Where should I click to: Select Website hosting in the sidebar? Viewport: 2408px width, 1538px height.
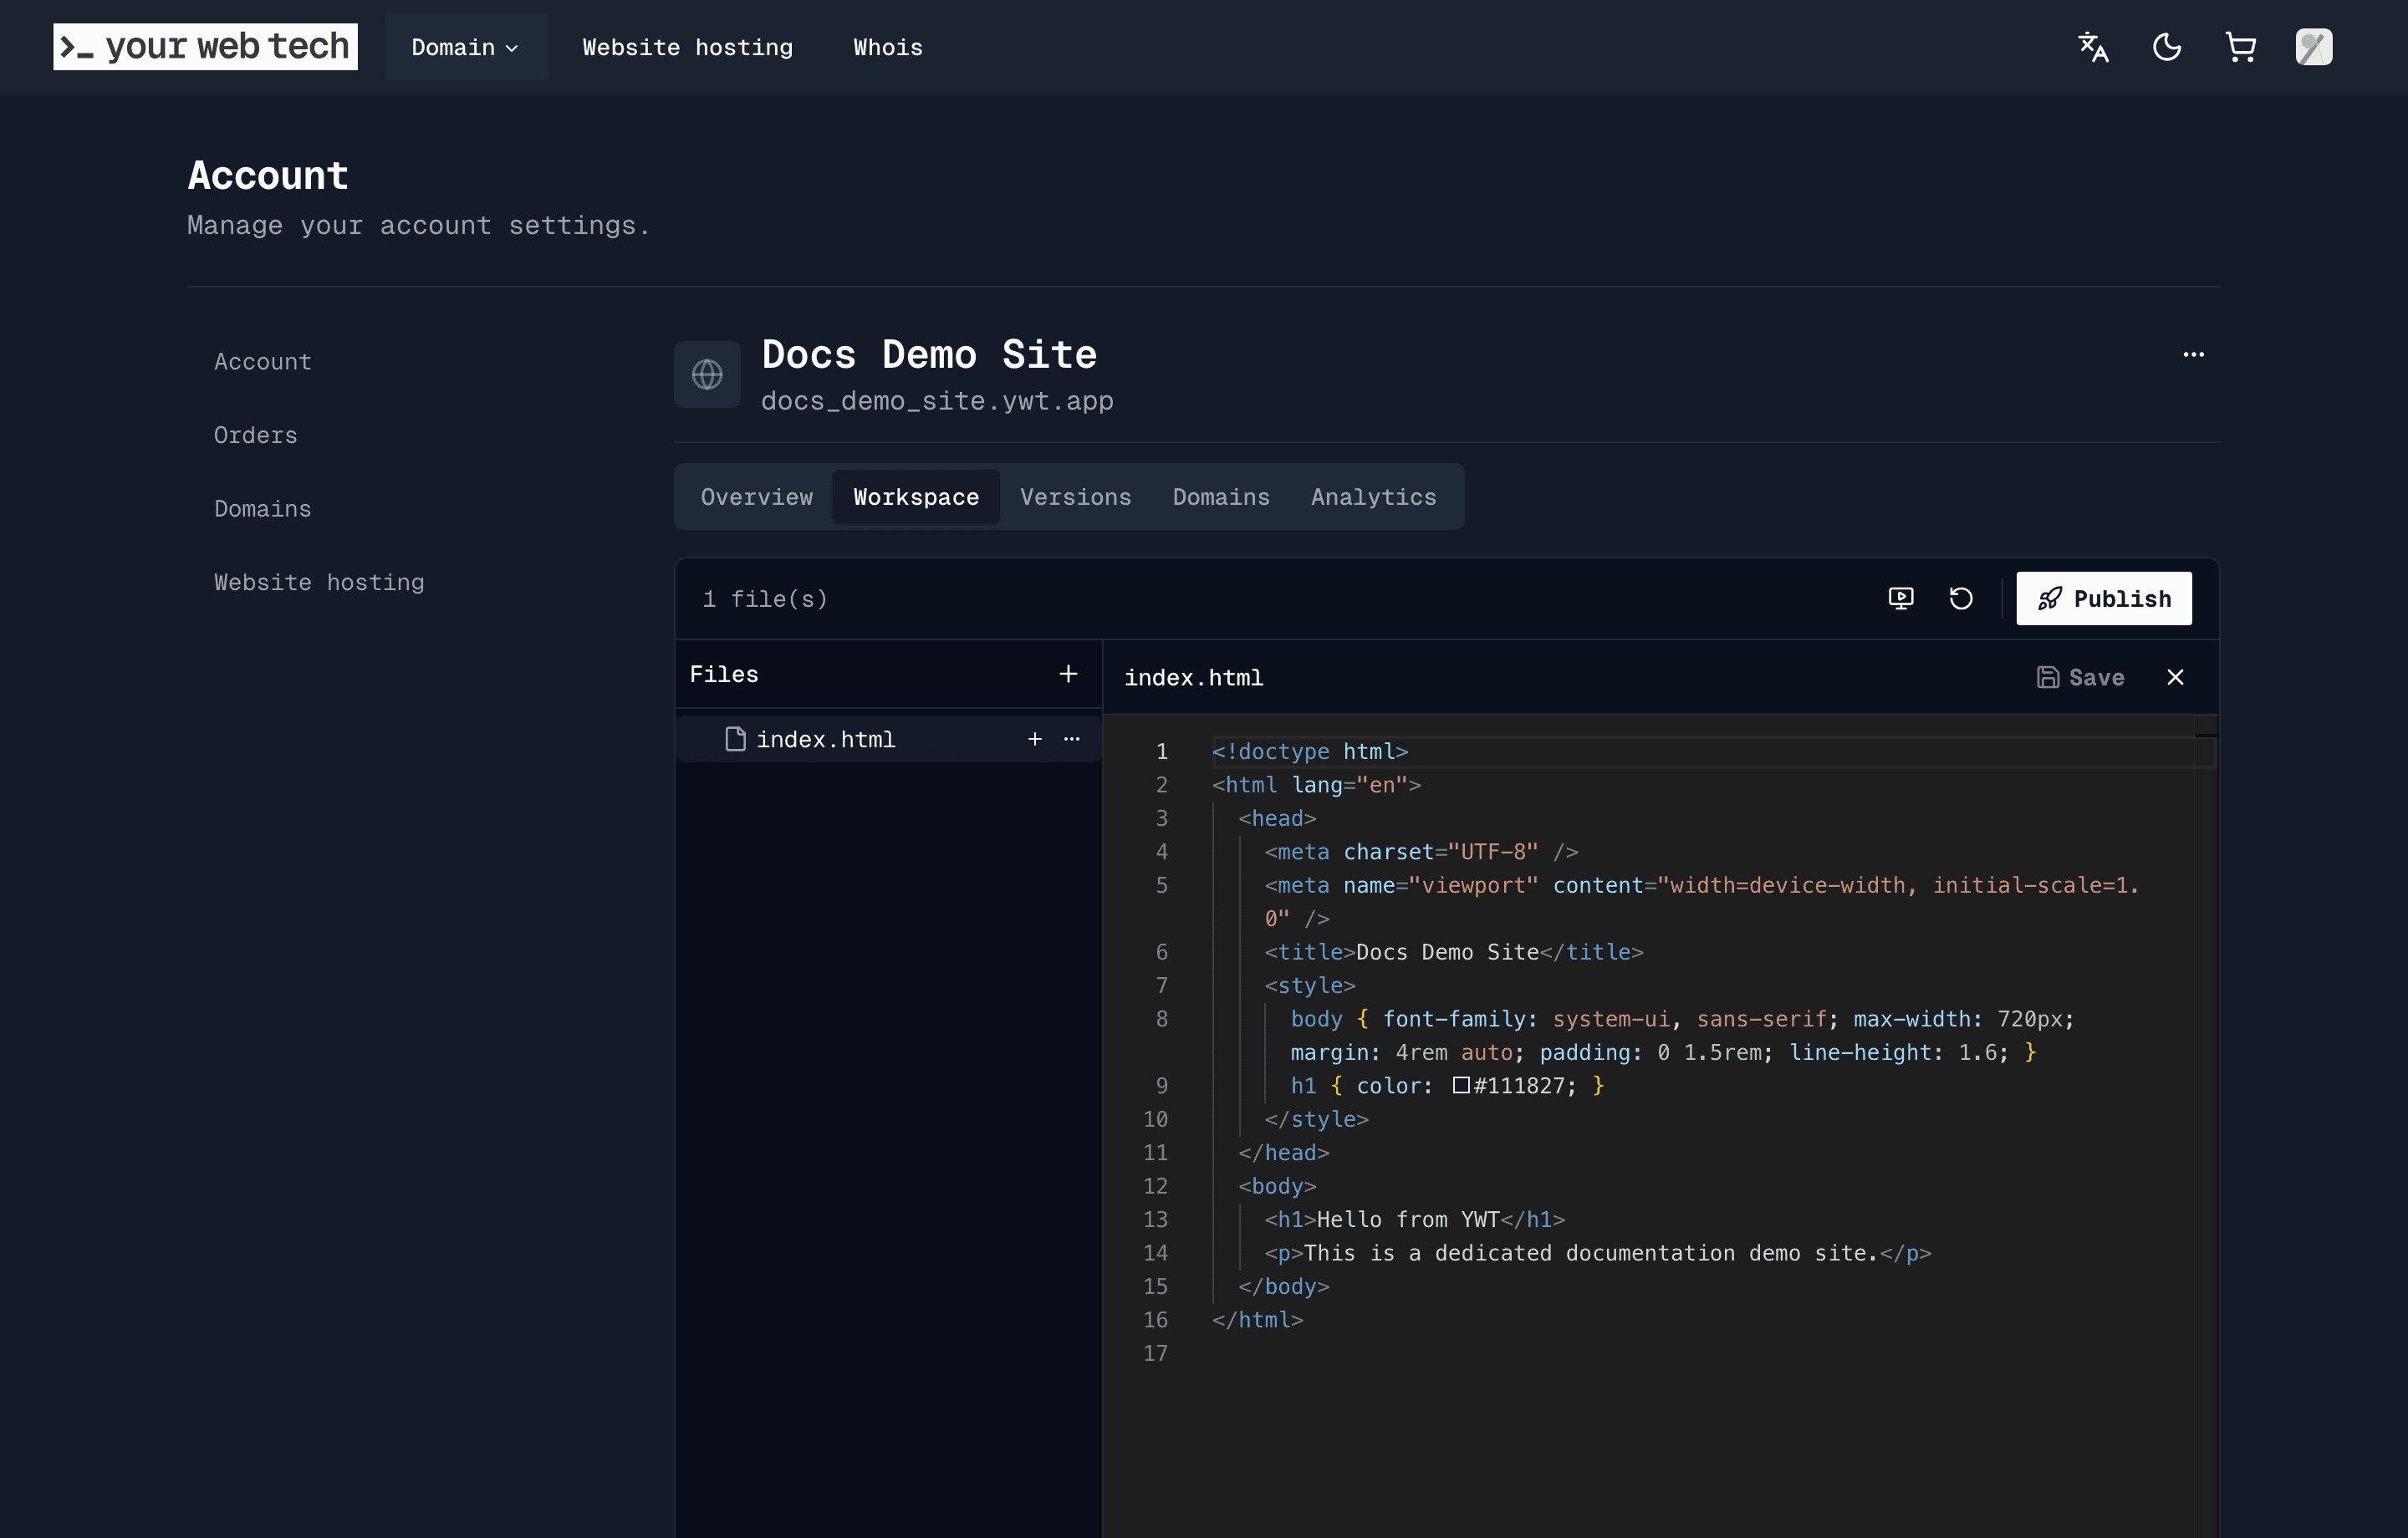319,582
